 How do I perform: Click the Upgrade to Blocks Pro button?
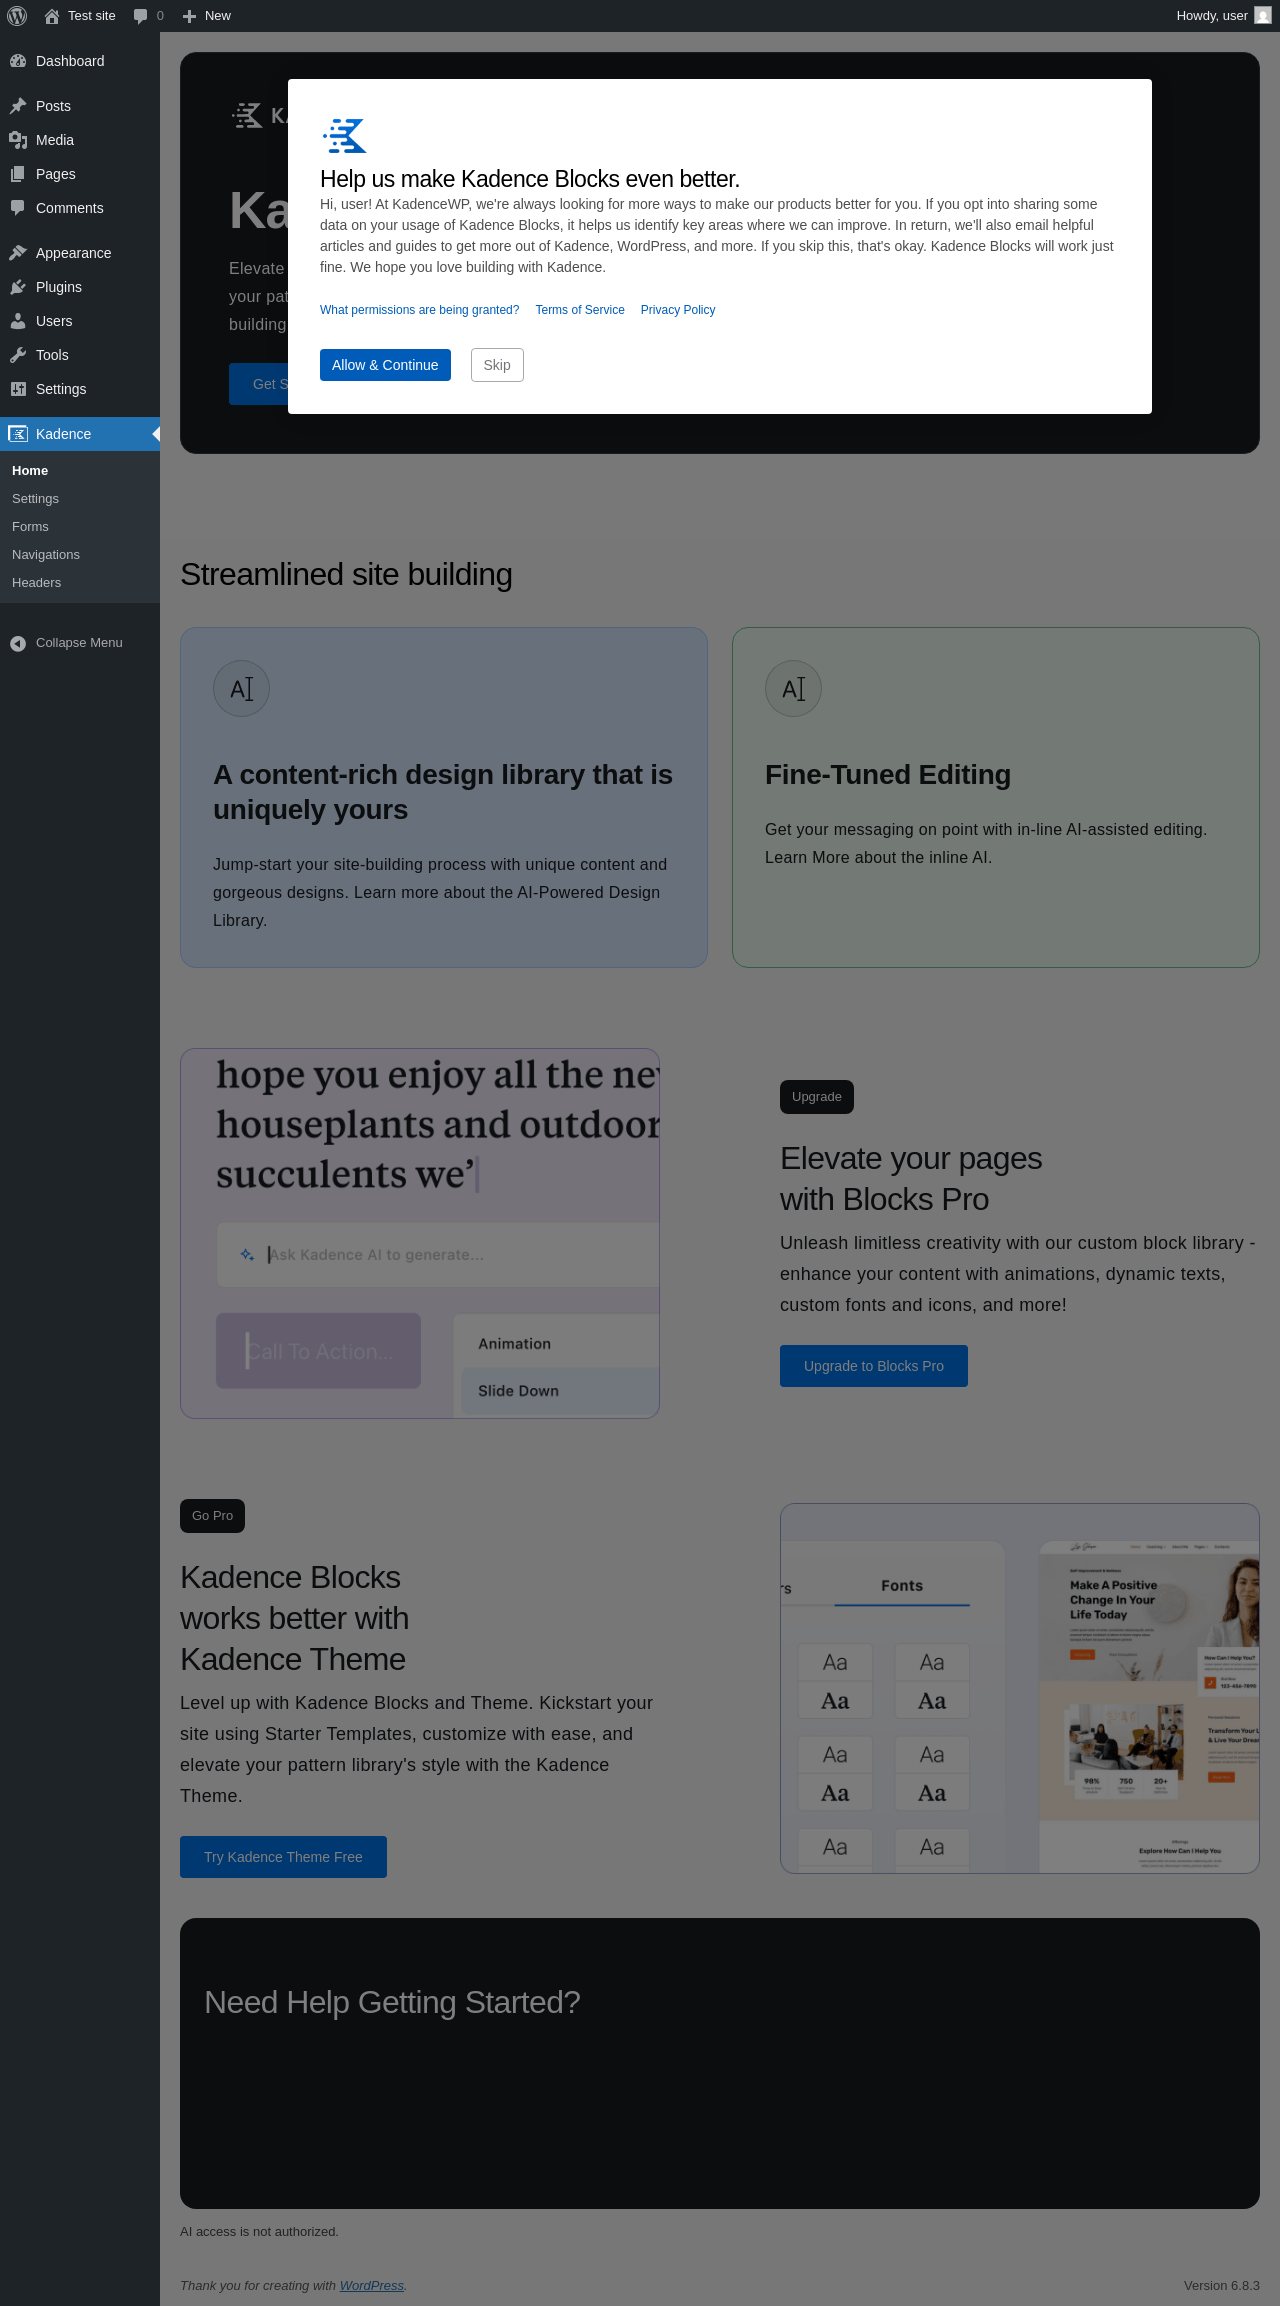(x=874, y=1366)
